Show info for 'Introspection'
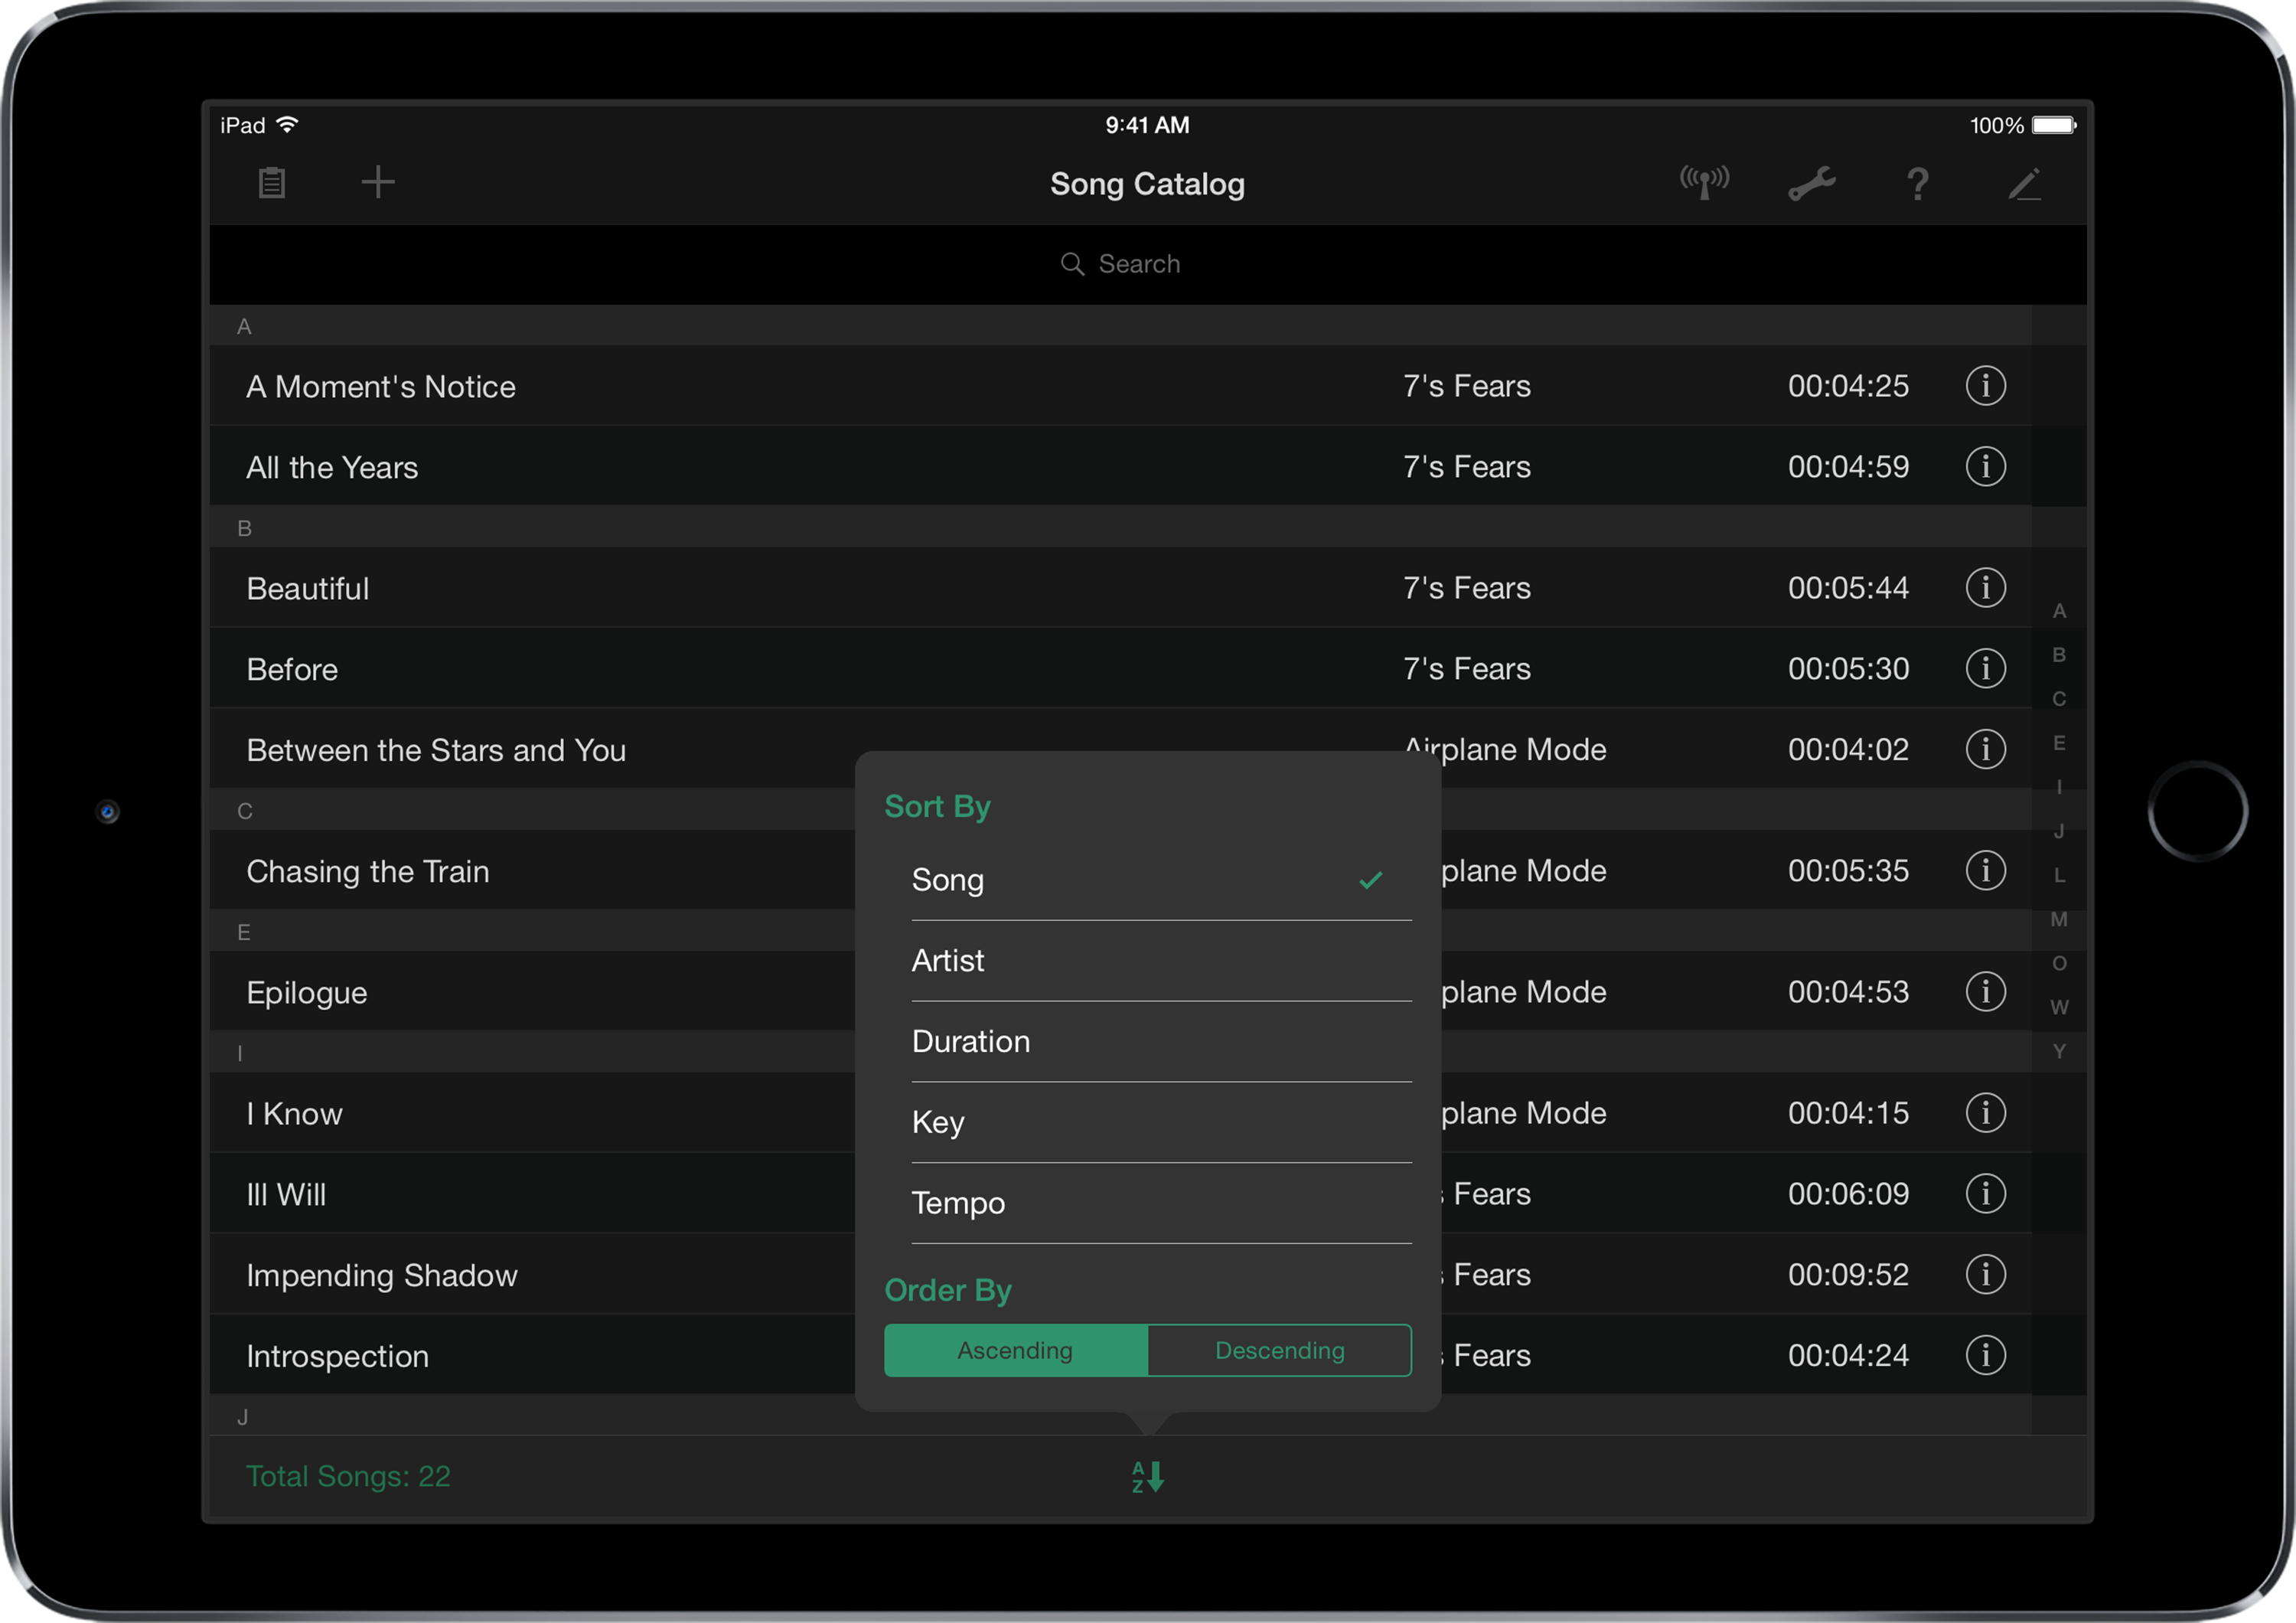Viewport: 2296px width, 1623px height. coord(1986,1356)
